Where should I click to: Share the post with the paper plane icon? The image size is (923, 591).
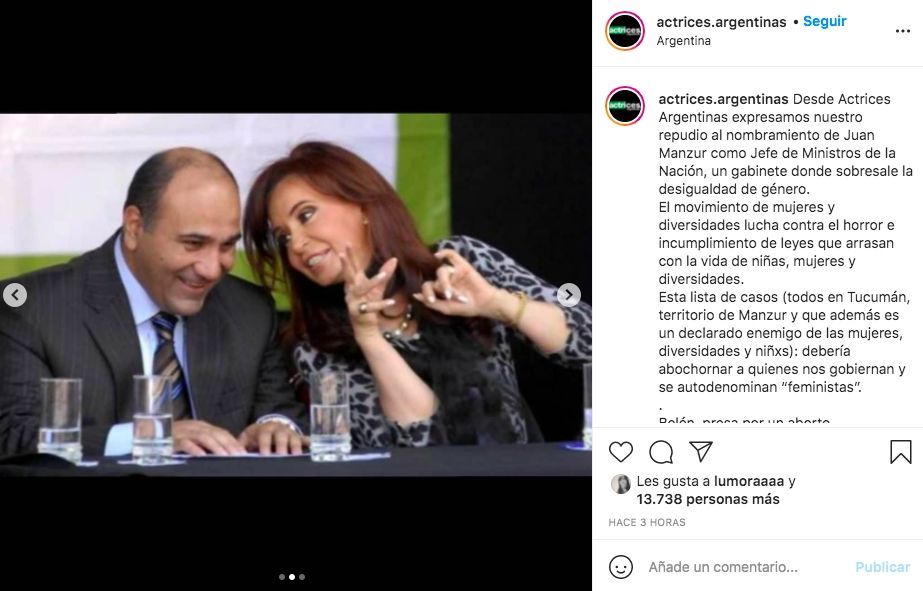(x=701, y=451)
